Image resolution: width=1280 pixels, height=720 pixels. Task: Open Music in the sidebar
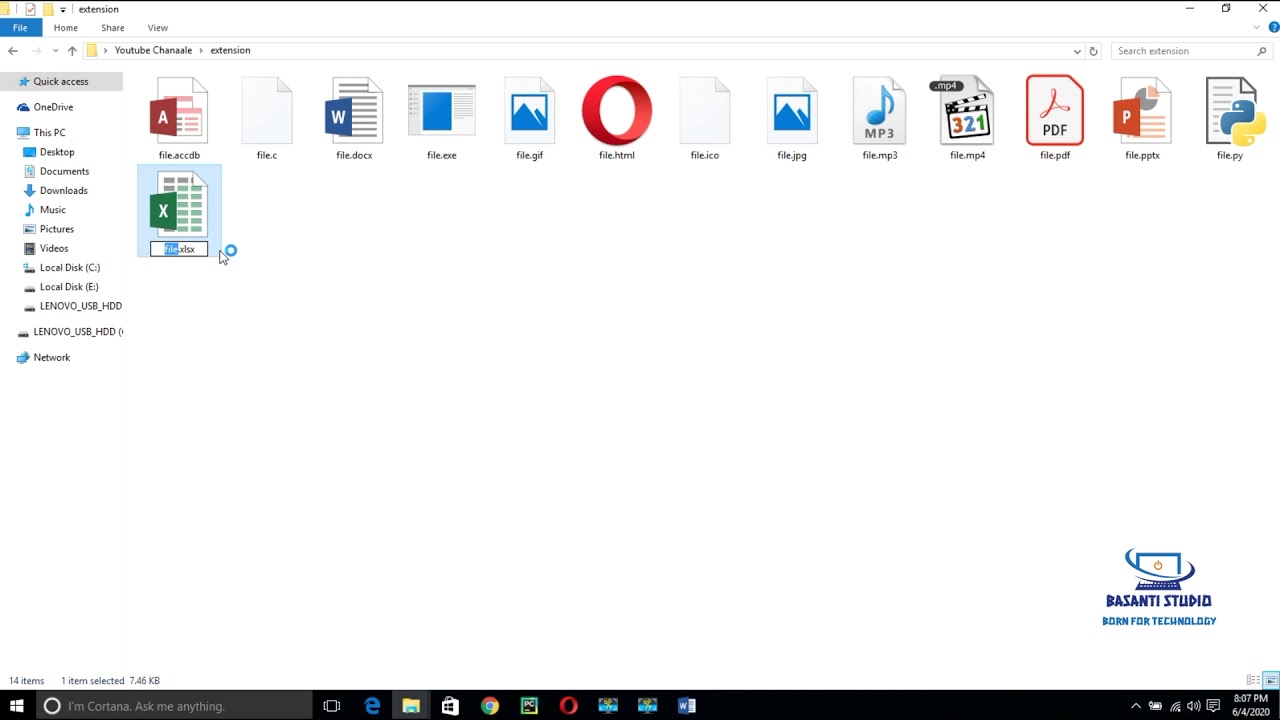click(x=52, y=210)
